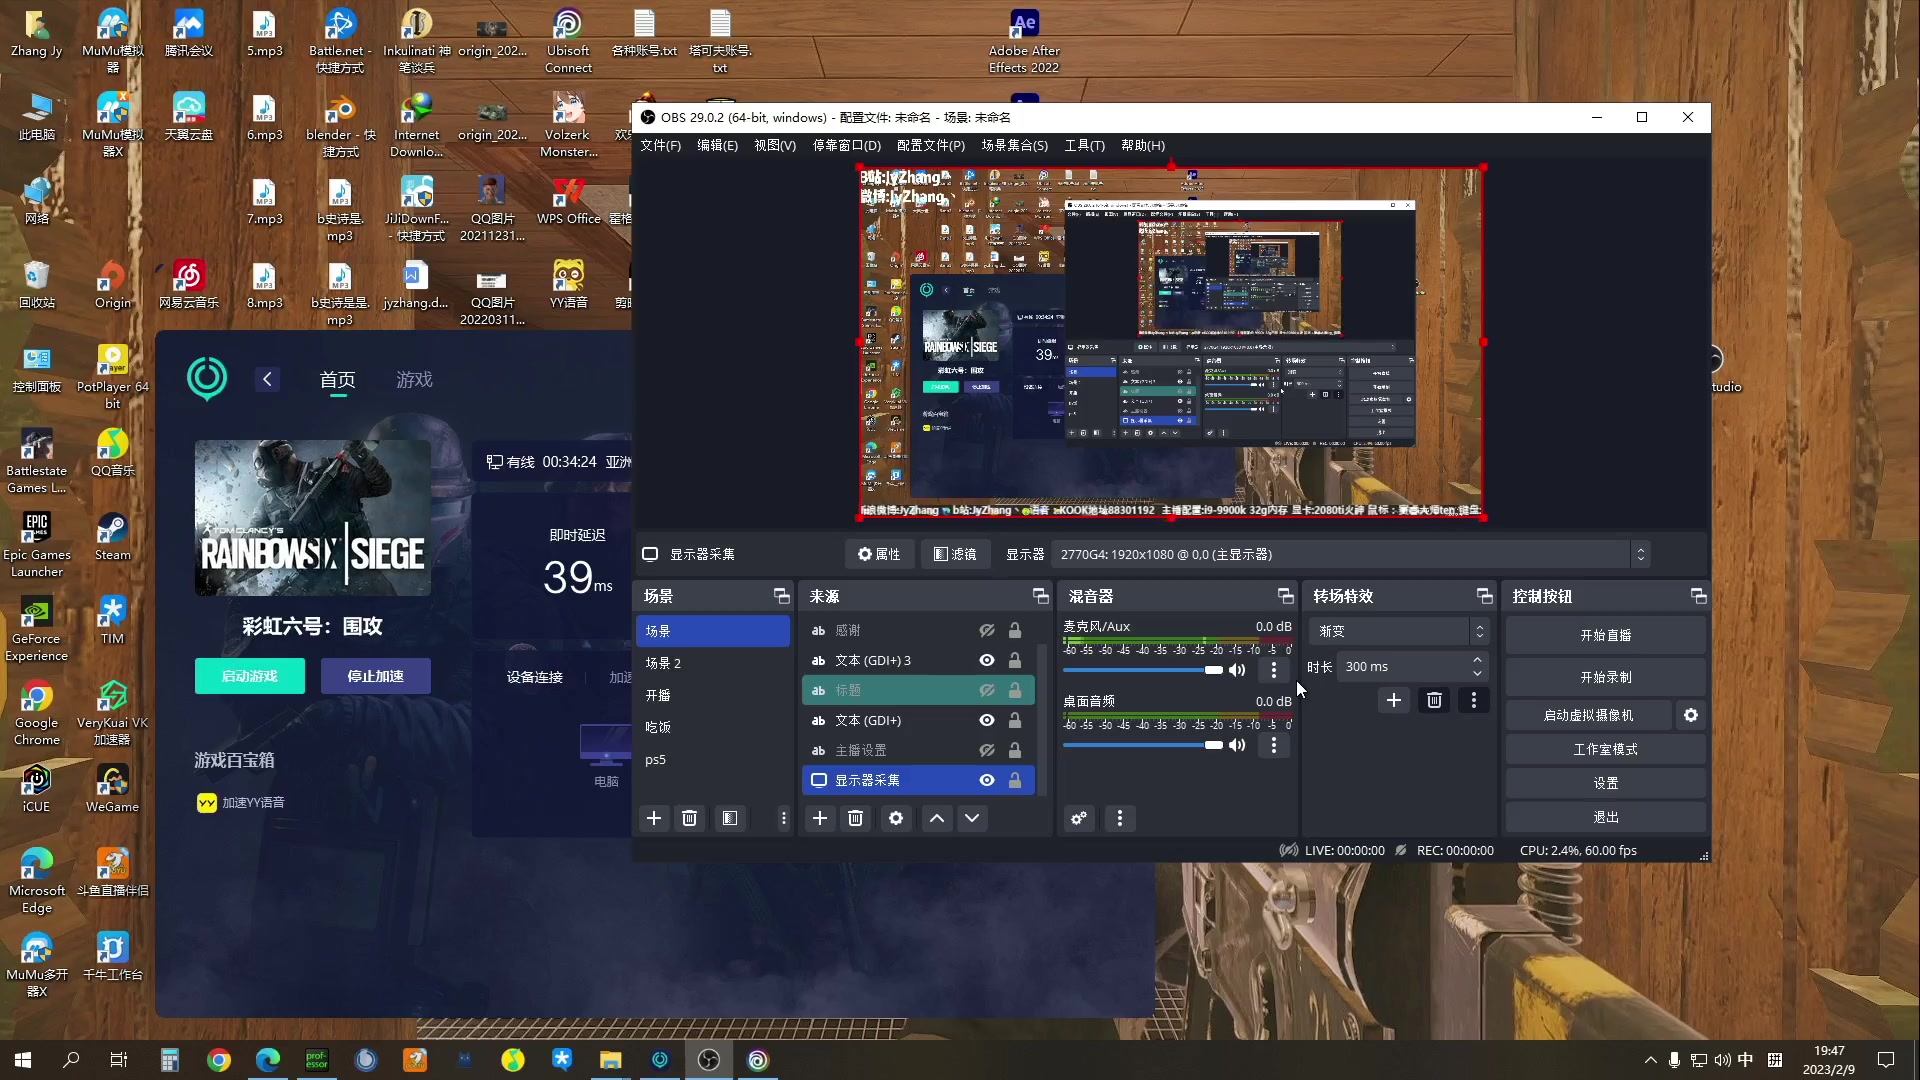Screen dimensions: 1920x1080
Task: Open the Windows Start menu
Action: (x=23, y=1060)
